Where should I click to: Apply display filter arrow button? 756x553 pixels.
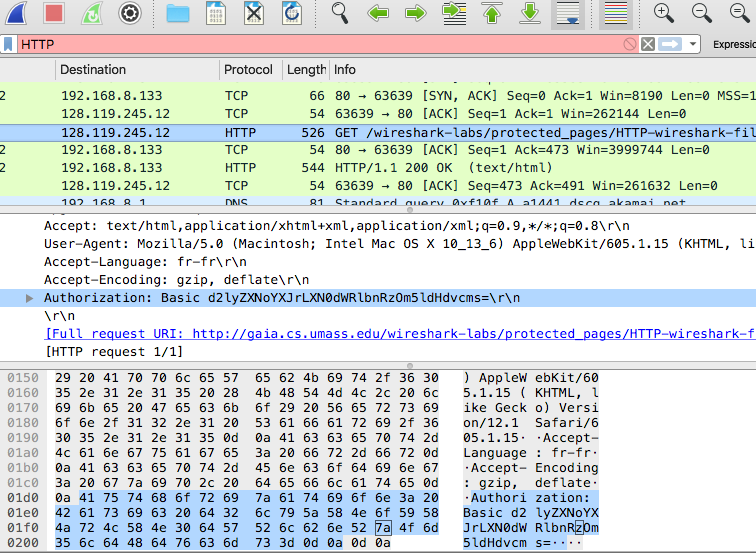point(670,44)
